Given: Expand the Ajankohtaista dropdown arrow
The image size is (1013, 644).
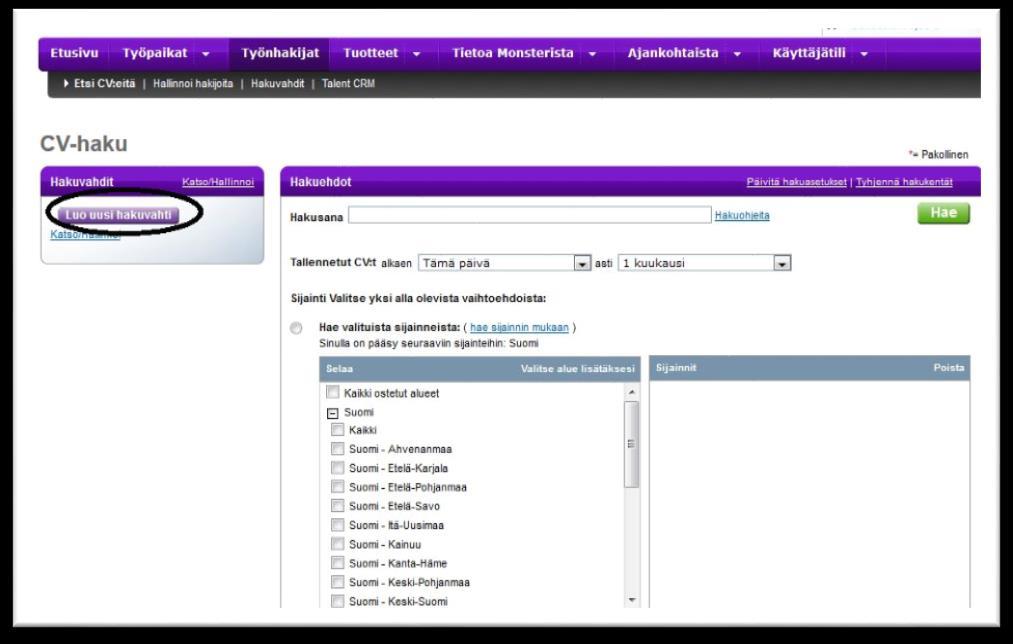Looking at the screenshot, I should (737, 54).
